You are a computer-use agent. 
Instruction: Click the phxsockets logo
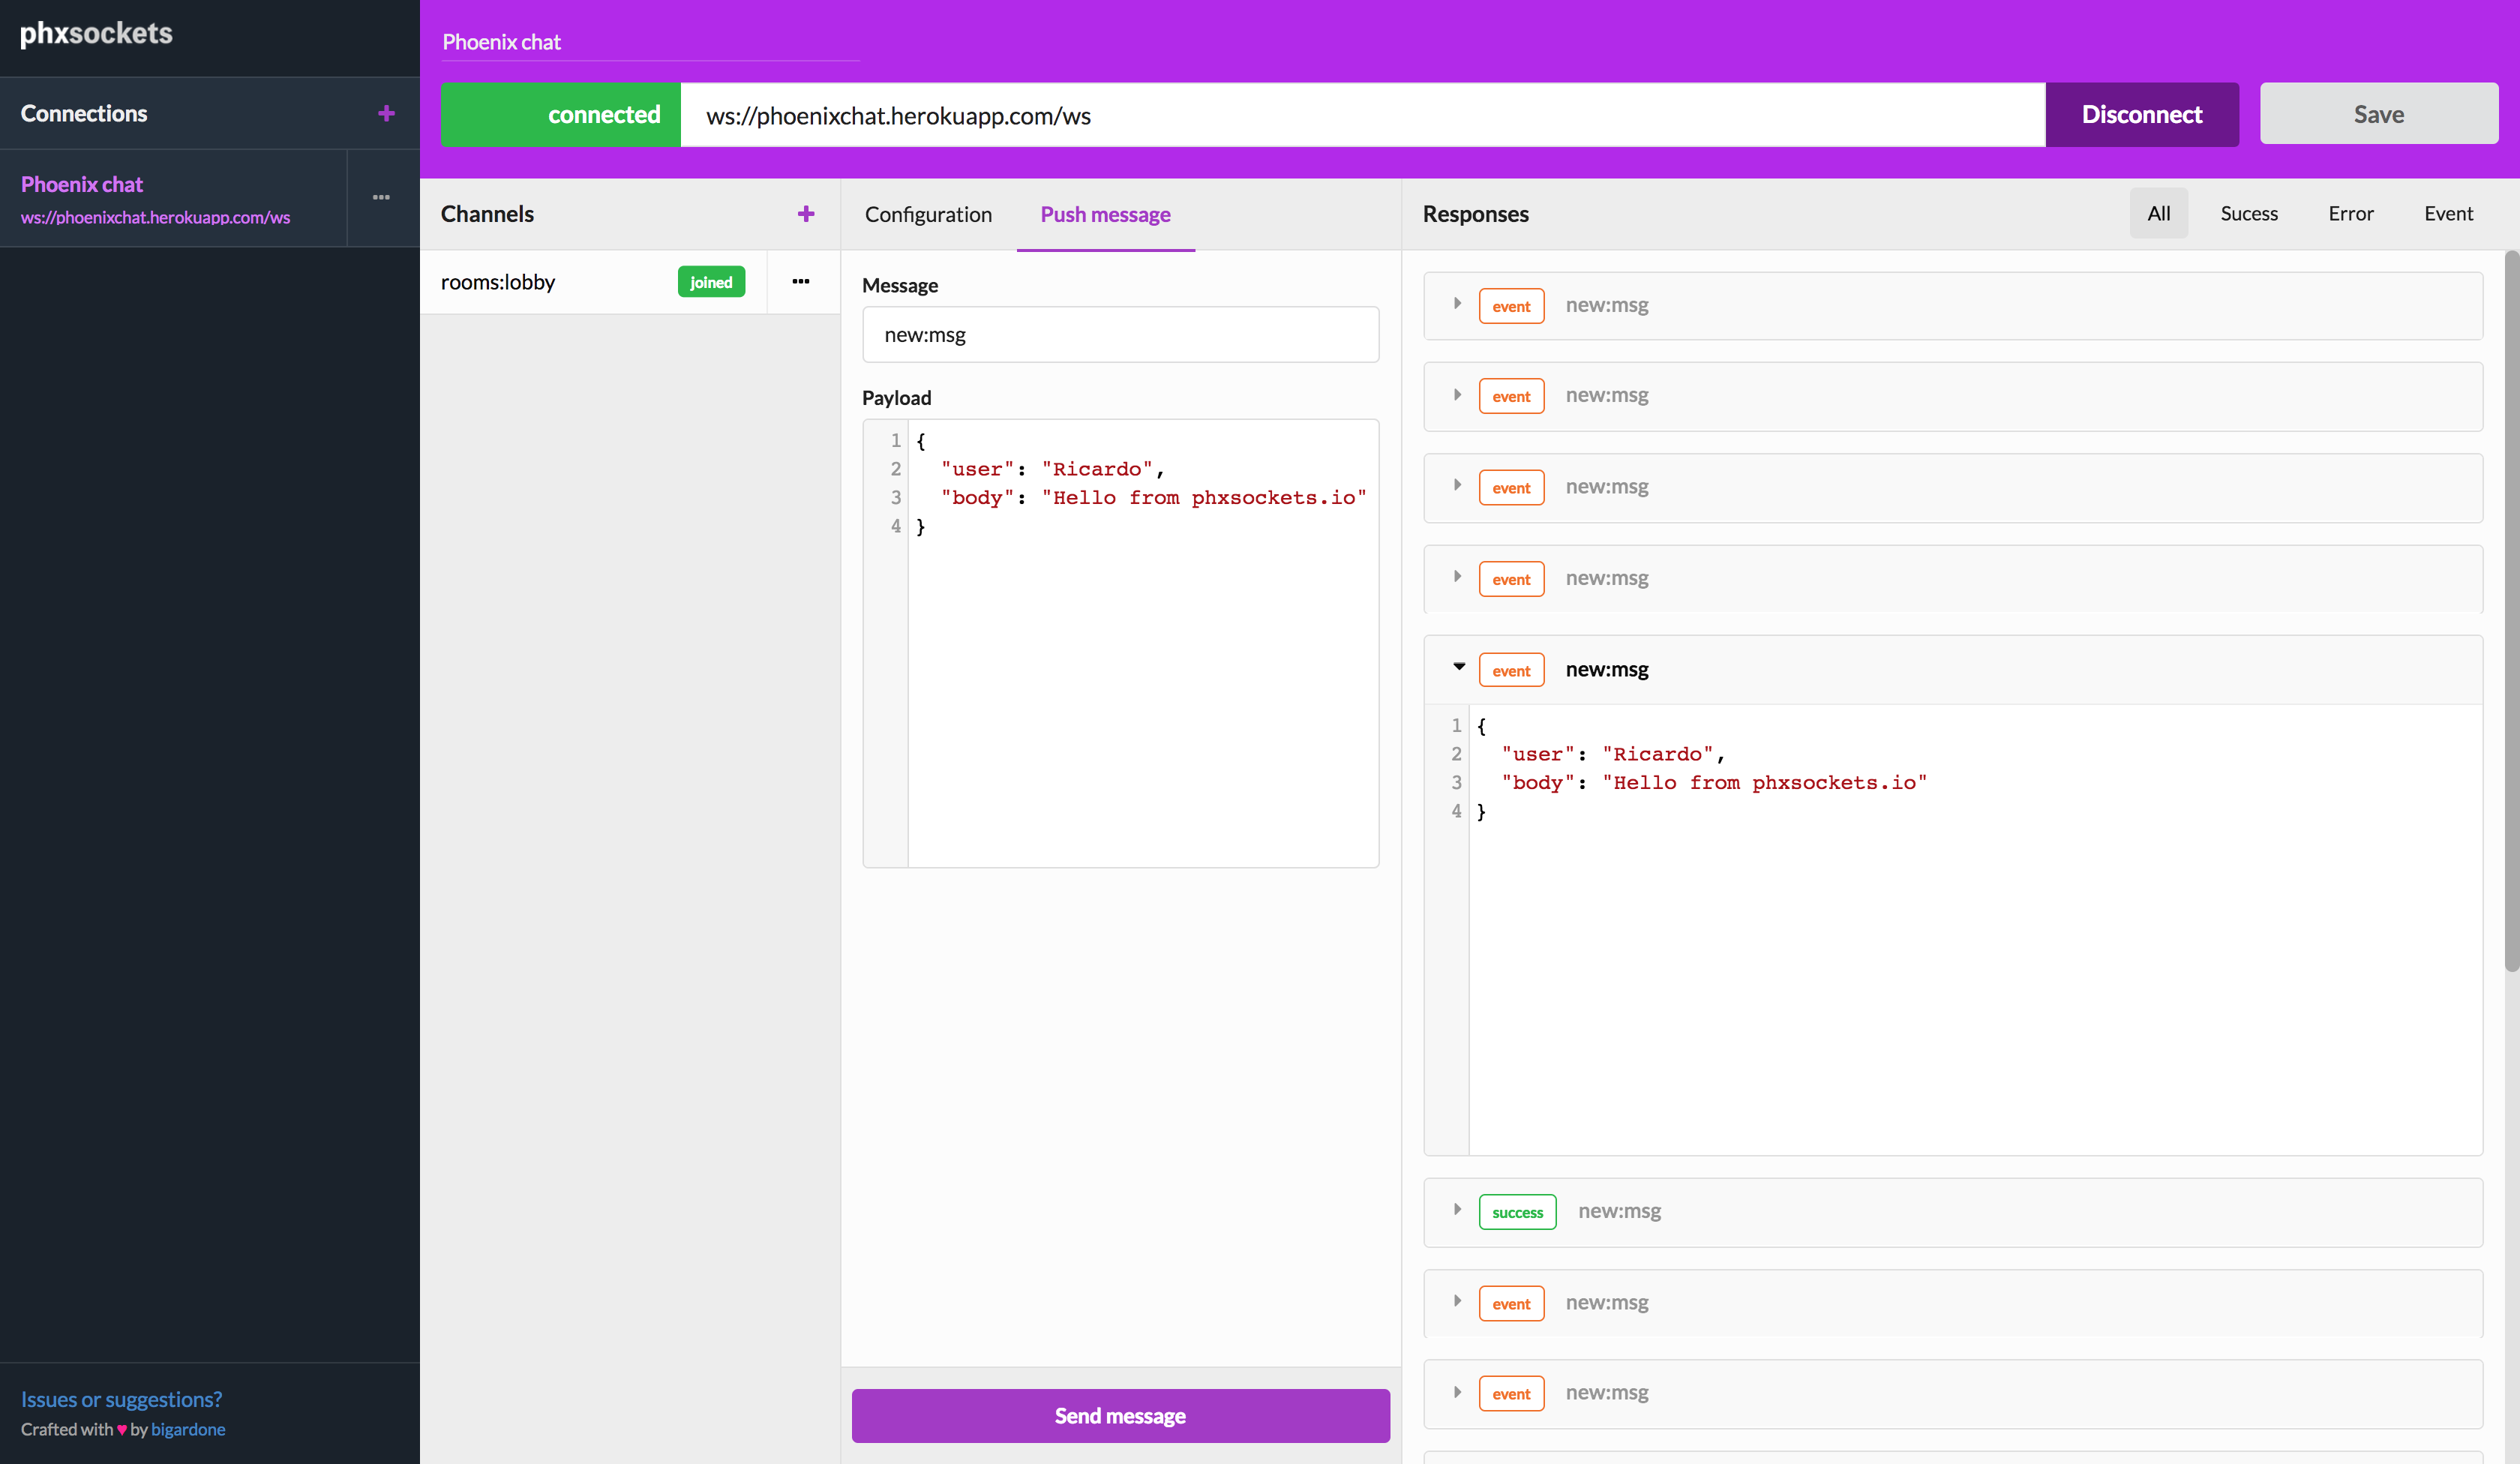96,33
